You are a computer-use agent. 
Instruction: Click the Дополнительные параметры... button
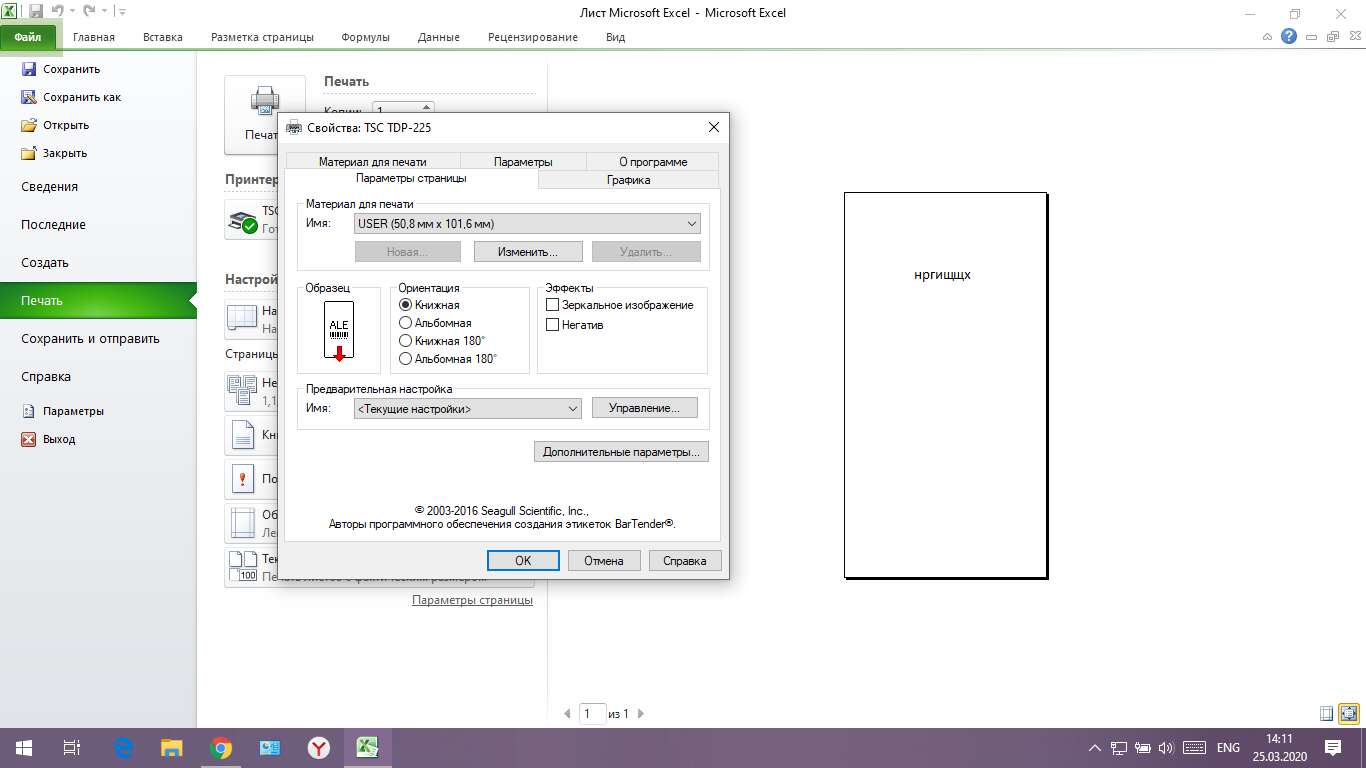621,452
